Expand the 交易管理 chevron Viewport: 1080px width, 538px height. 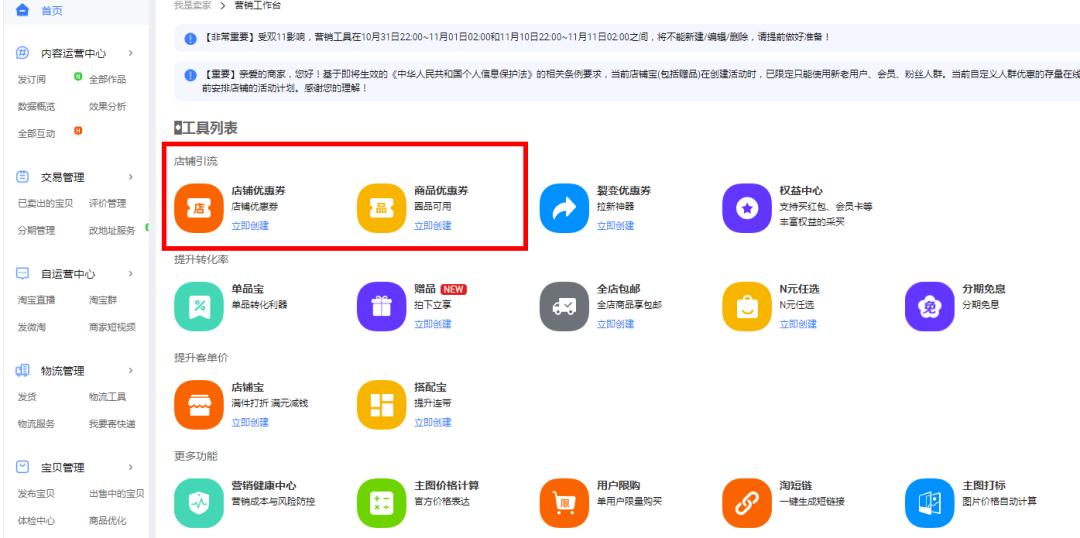point(130,177)
